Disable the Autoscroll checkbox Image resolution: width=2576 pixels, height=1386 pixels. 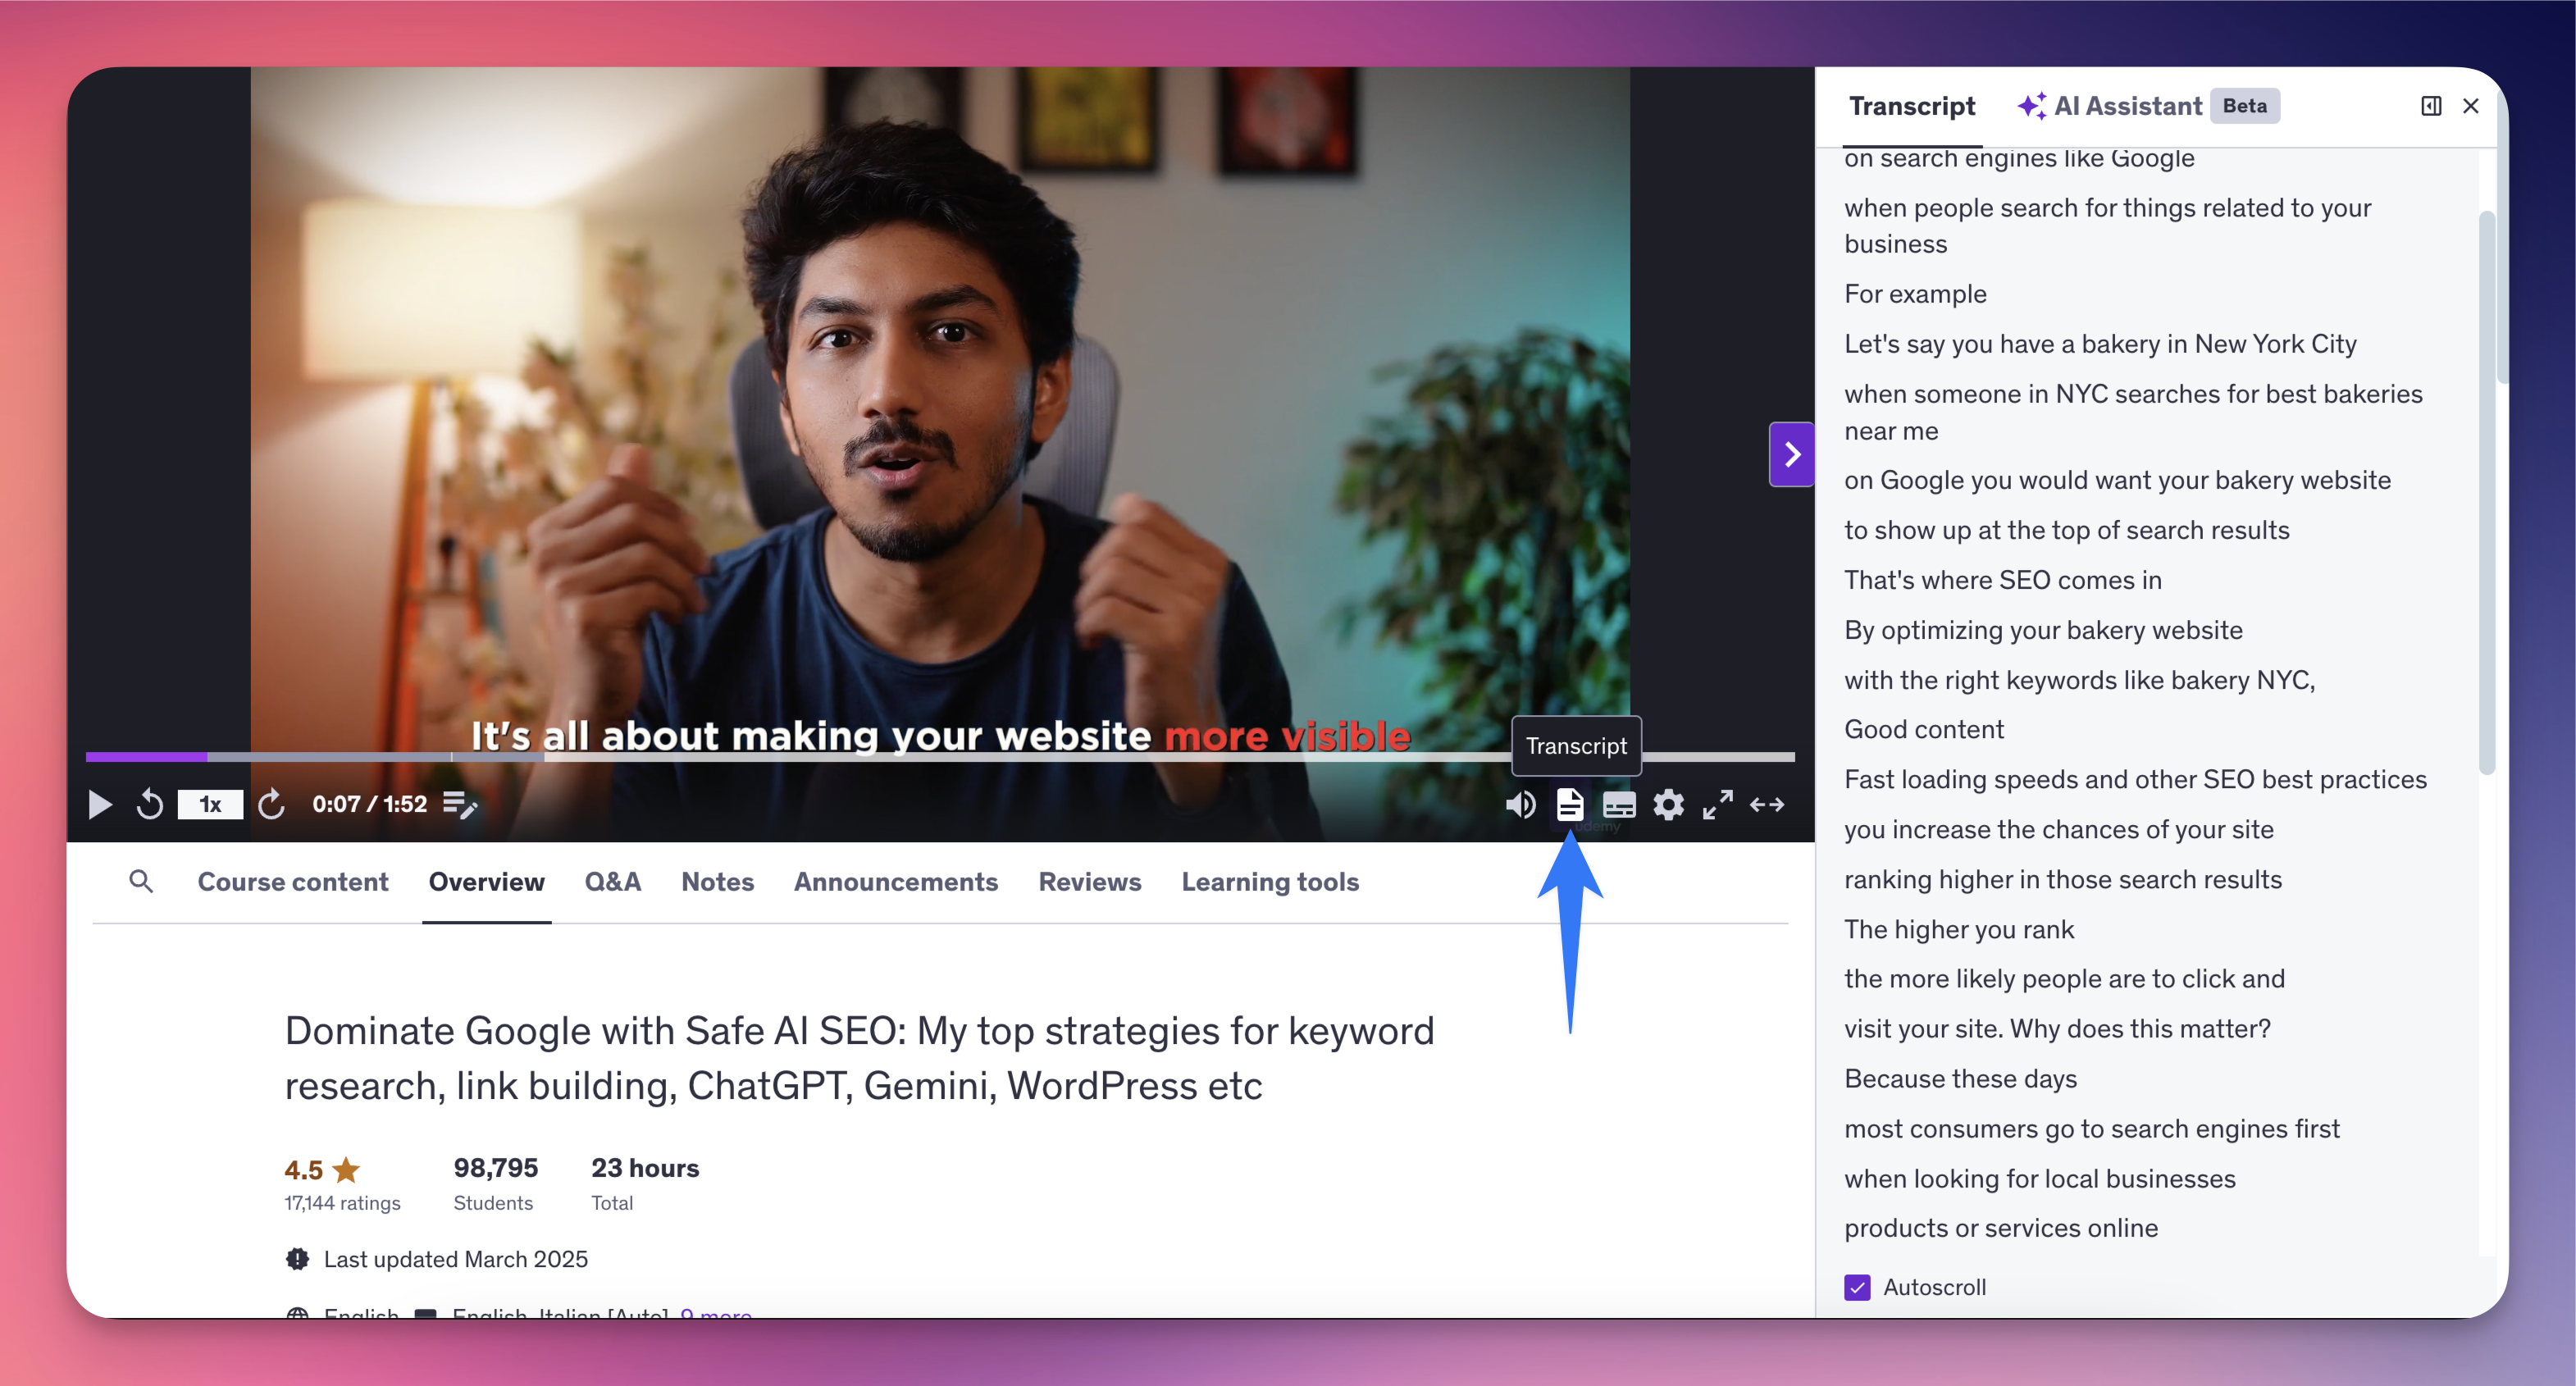coord(1857,1287)
